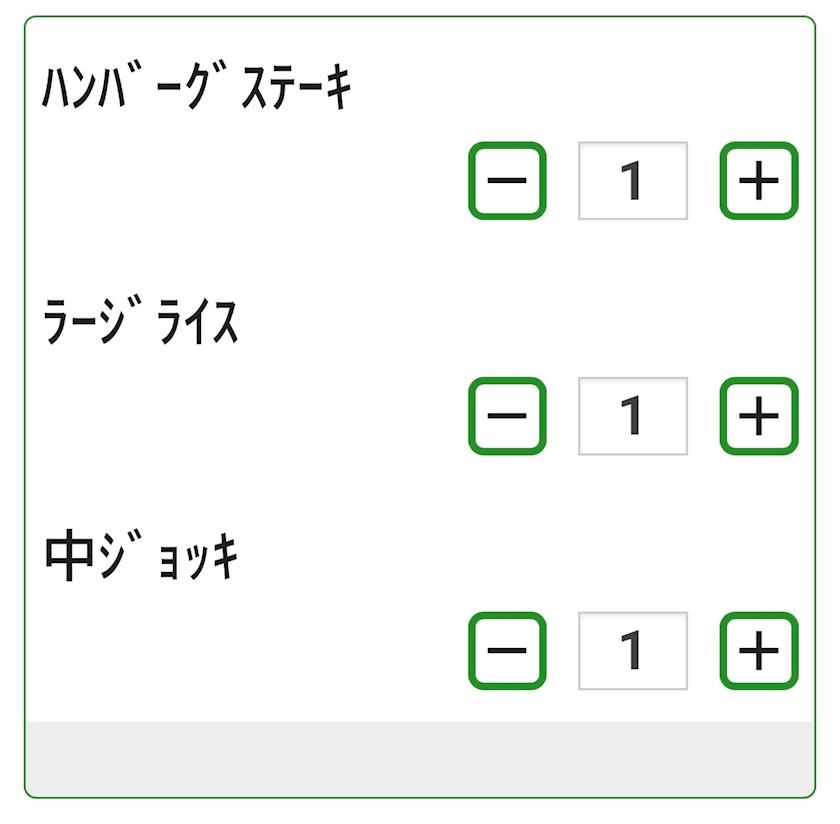840x824 pixels.
Task: Decrease the 中ジョッキ quantity with minus button
Action: coord(507,650)
